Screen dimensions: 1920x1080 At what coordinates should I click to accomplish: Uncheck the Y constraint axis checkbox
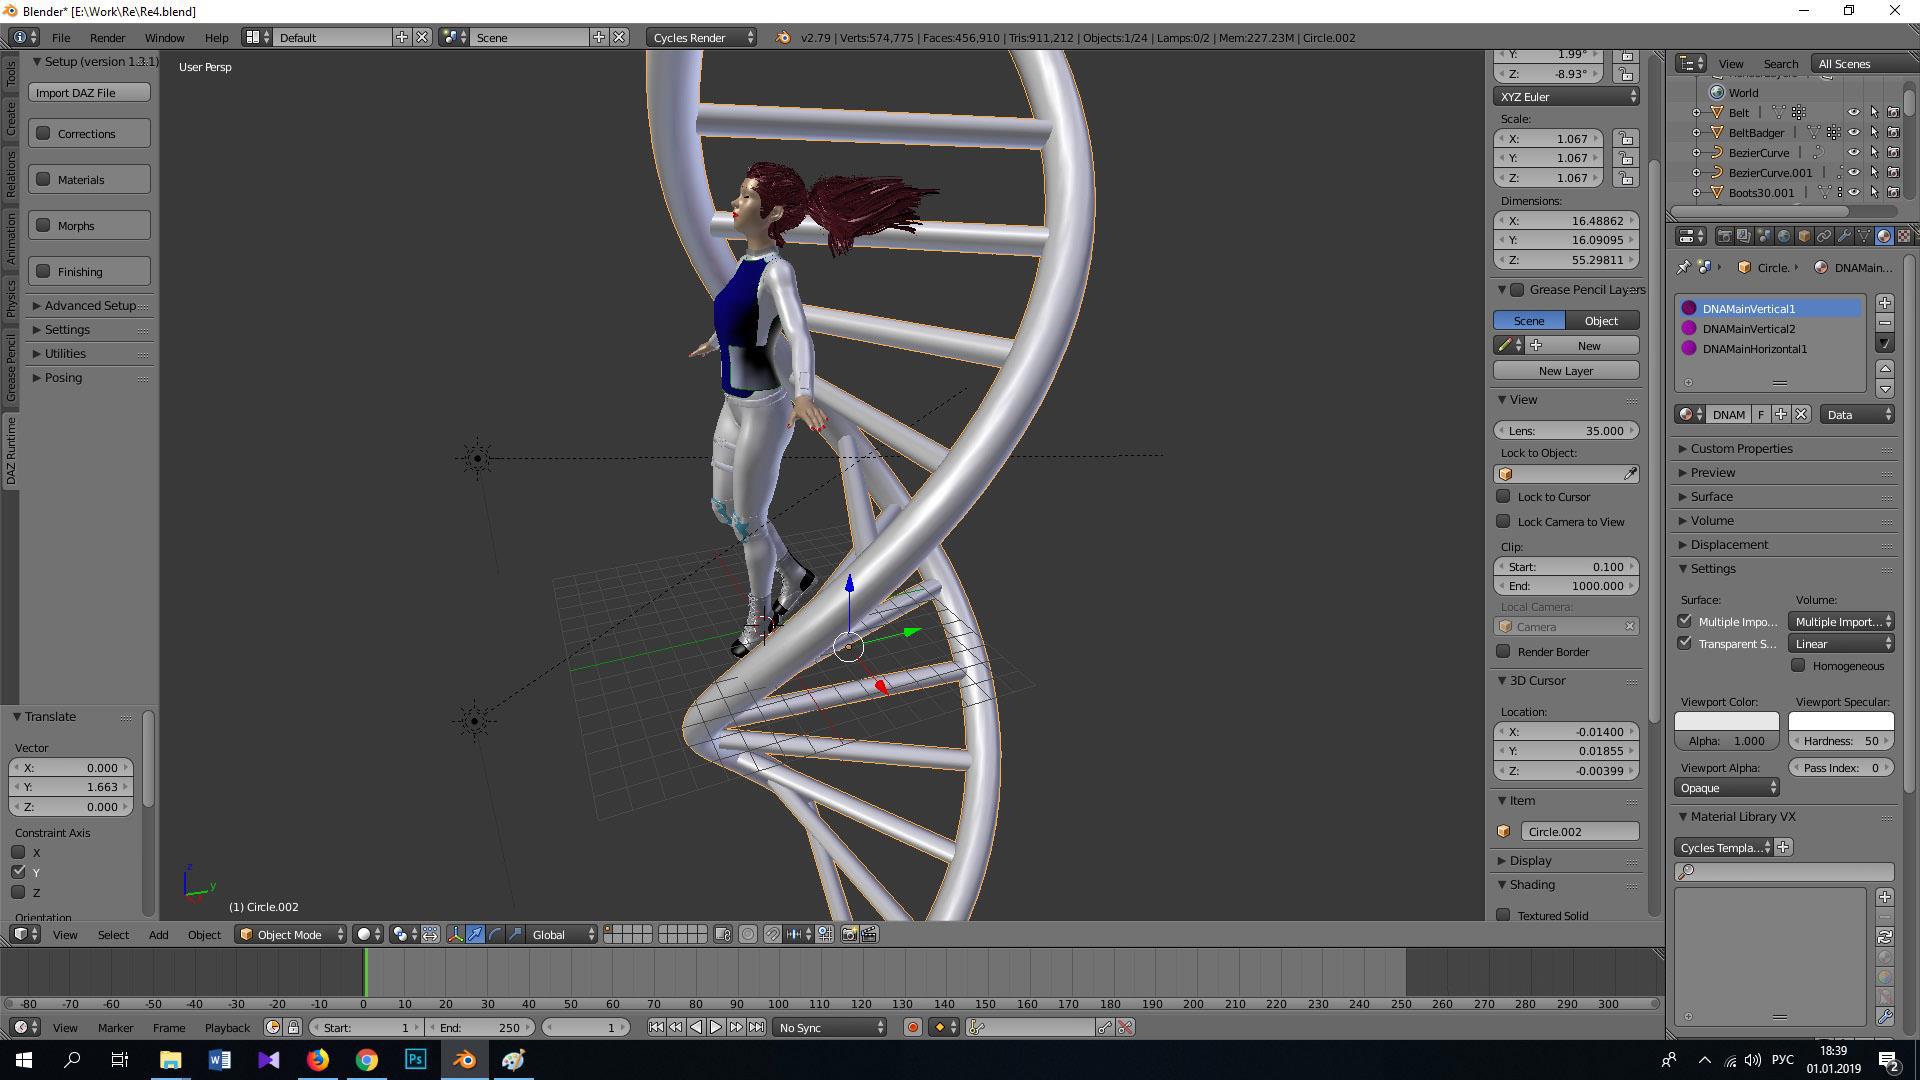click(x=19, y=872)
